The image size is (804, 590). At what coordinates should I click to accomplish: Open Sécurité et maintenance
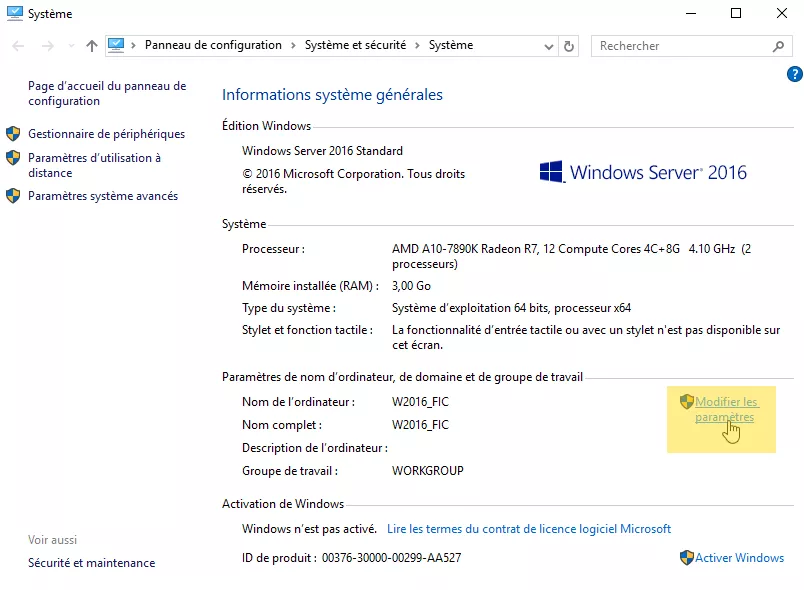[x=91, y=563]
